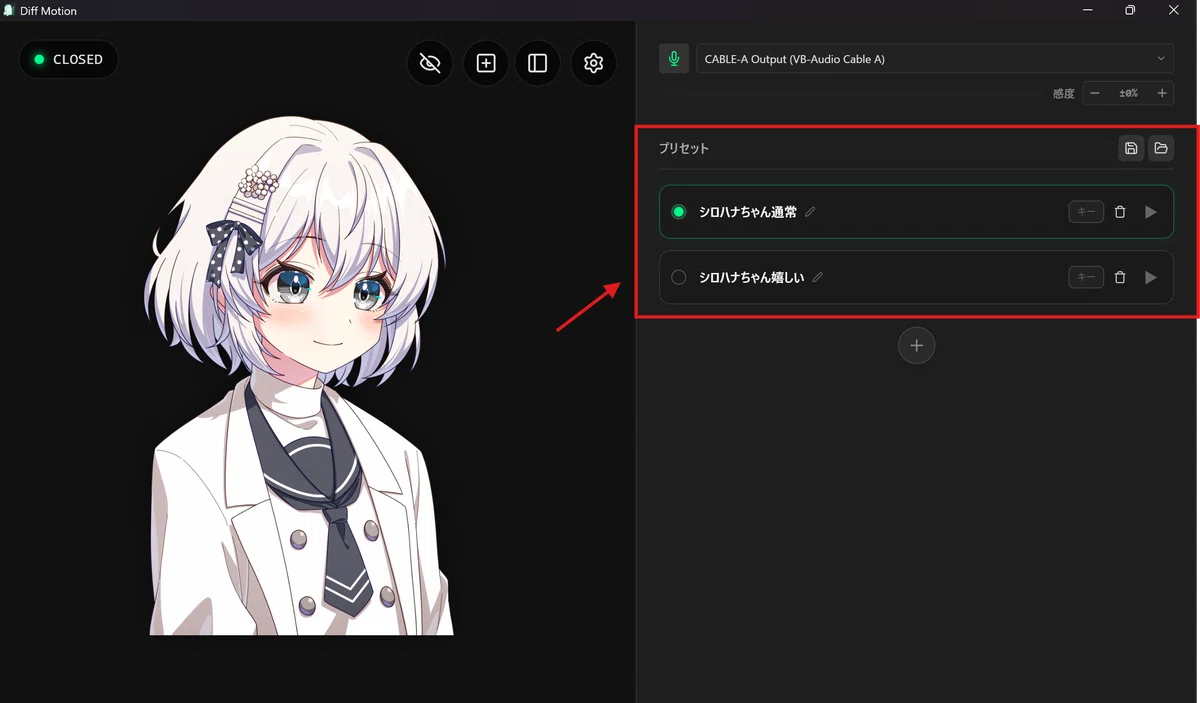
Task: Click the Diff Motion app icon in the title bar
Action: [x=9, y=10]
